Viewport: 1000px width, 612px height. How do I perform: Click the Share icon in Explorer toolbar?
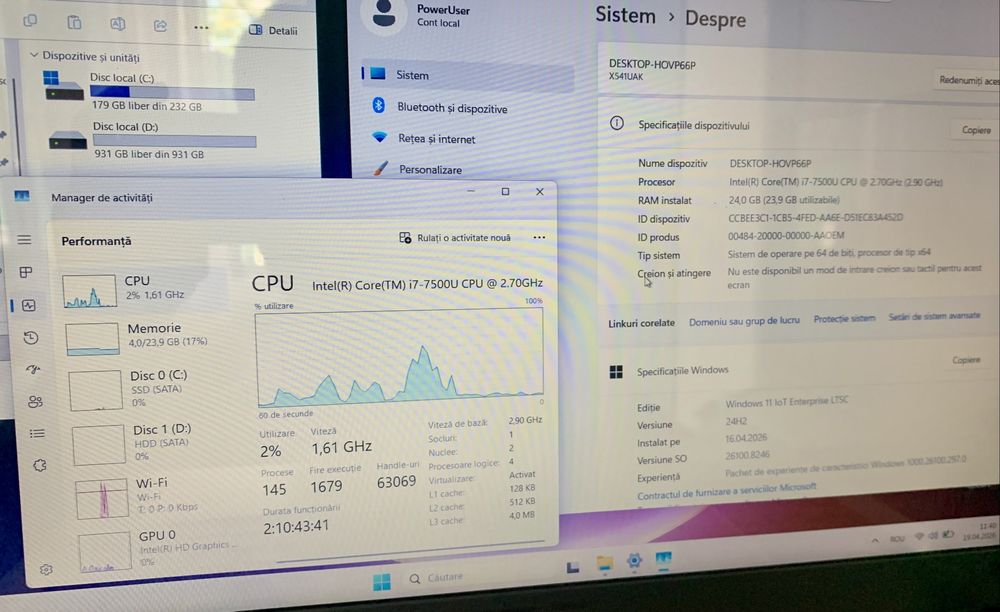(x=160, y=25)
